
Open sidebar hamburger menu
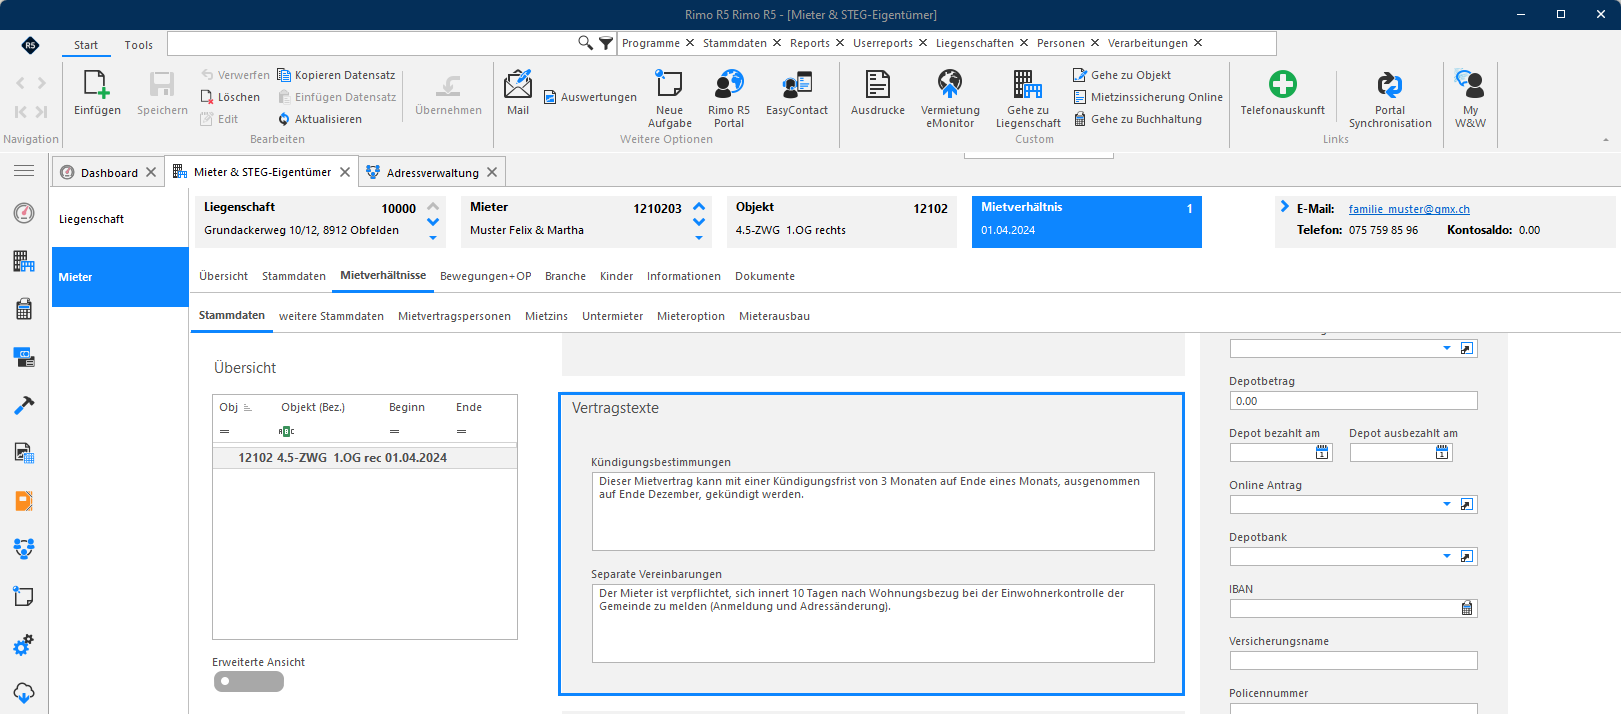[24, 171]
